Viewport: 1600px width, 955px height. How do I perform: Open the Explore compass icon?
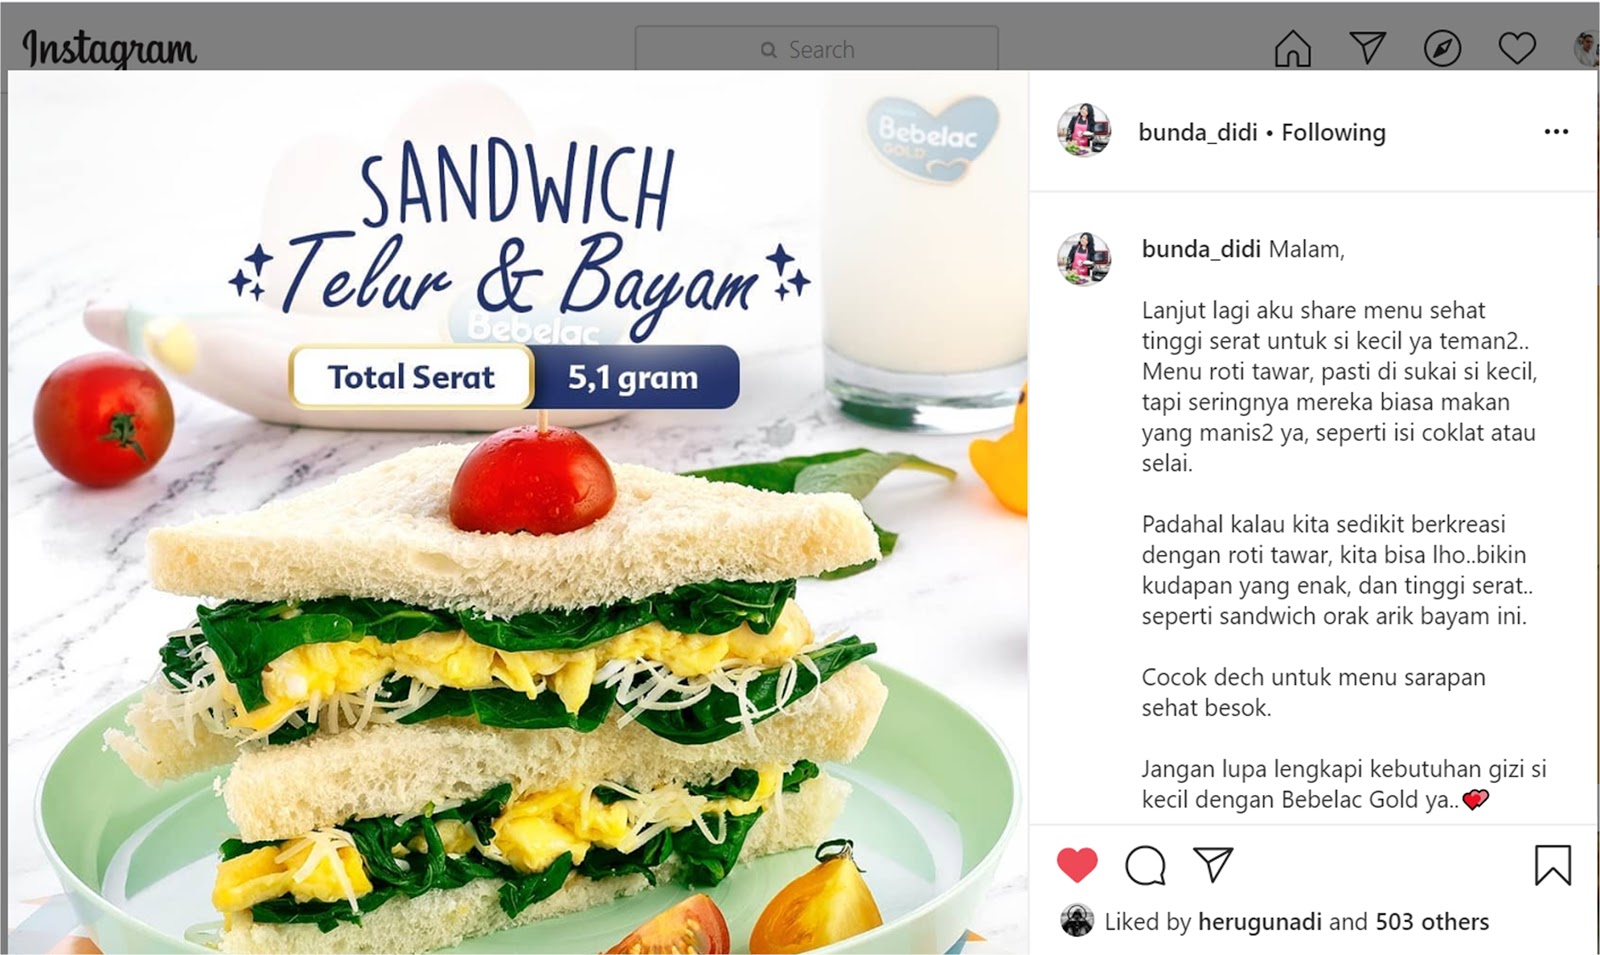click(1442, 48)
